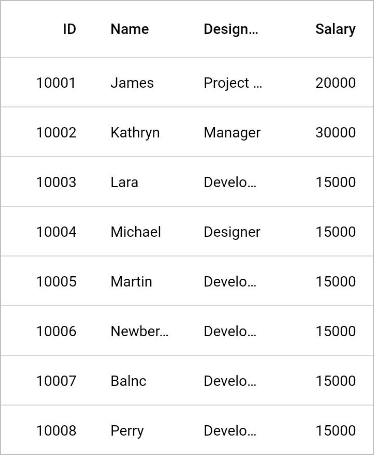
Task: Click the truncated Designation column header
Action: [233, 29]
